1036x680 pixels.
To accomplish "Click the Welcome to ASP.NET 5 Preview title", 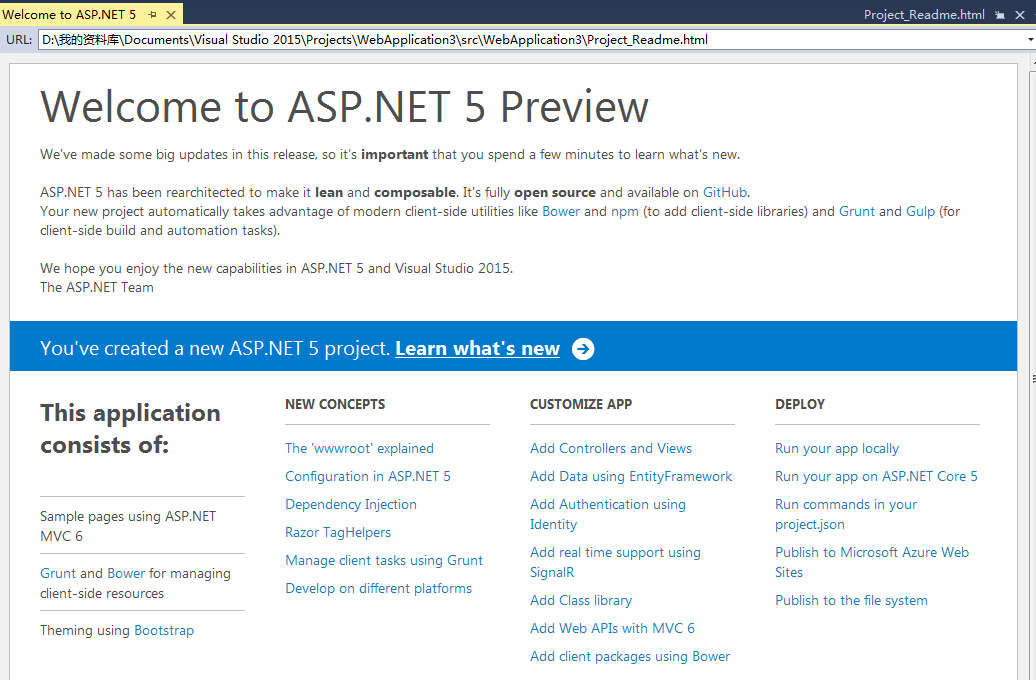I will (x=344, y=106).
